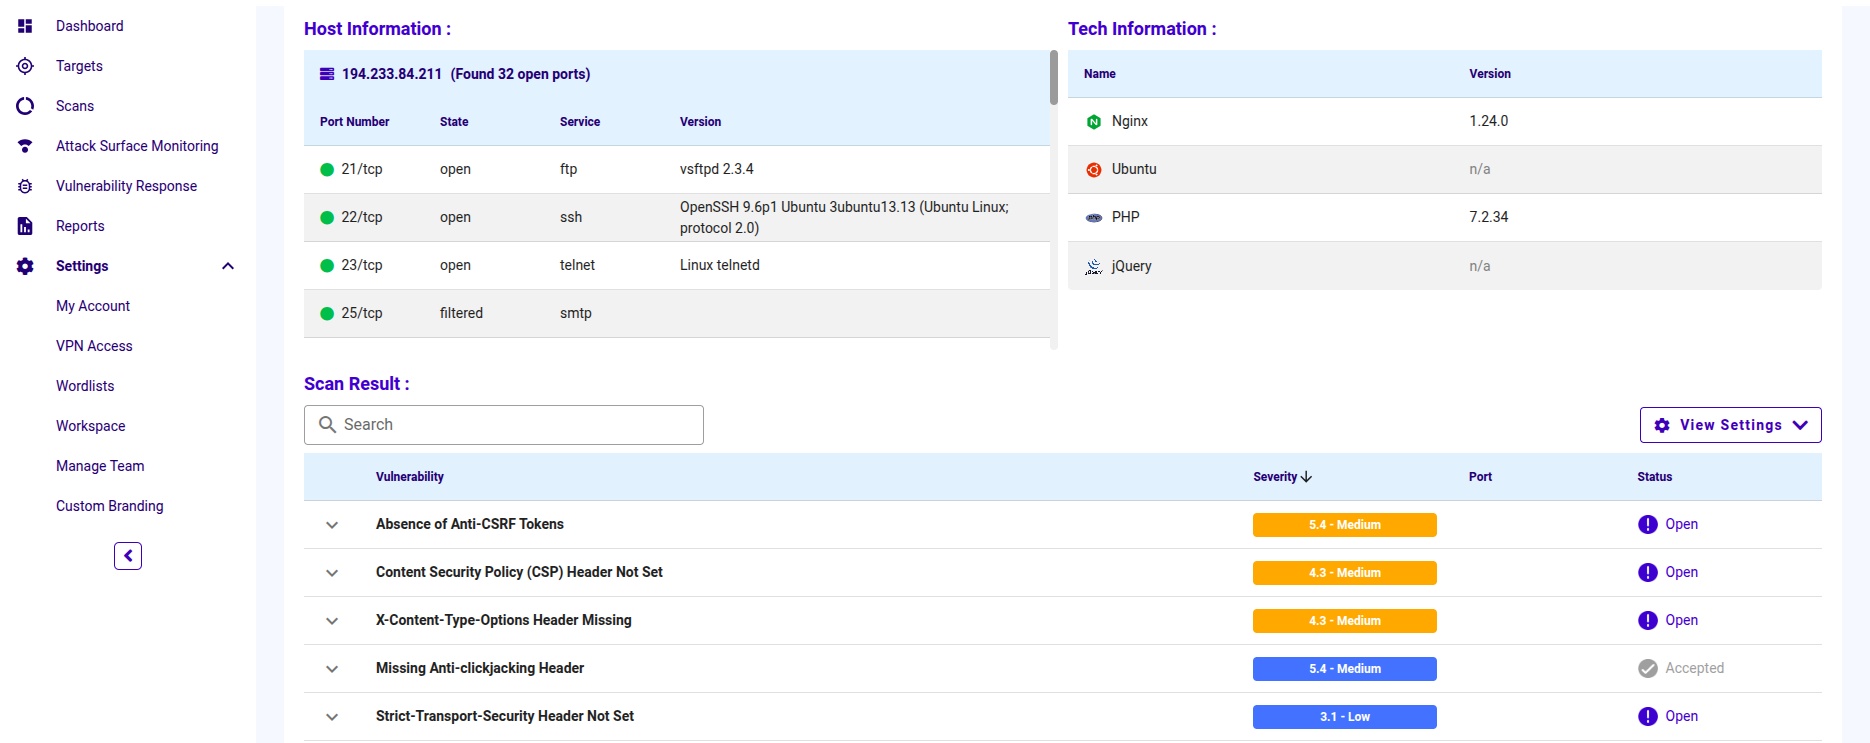This screenshot has width=1870, height=743.
Task: Collapse the Settings menu section
Action: [228, 266]
